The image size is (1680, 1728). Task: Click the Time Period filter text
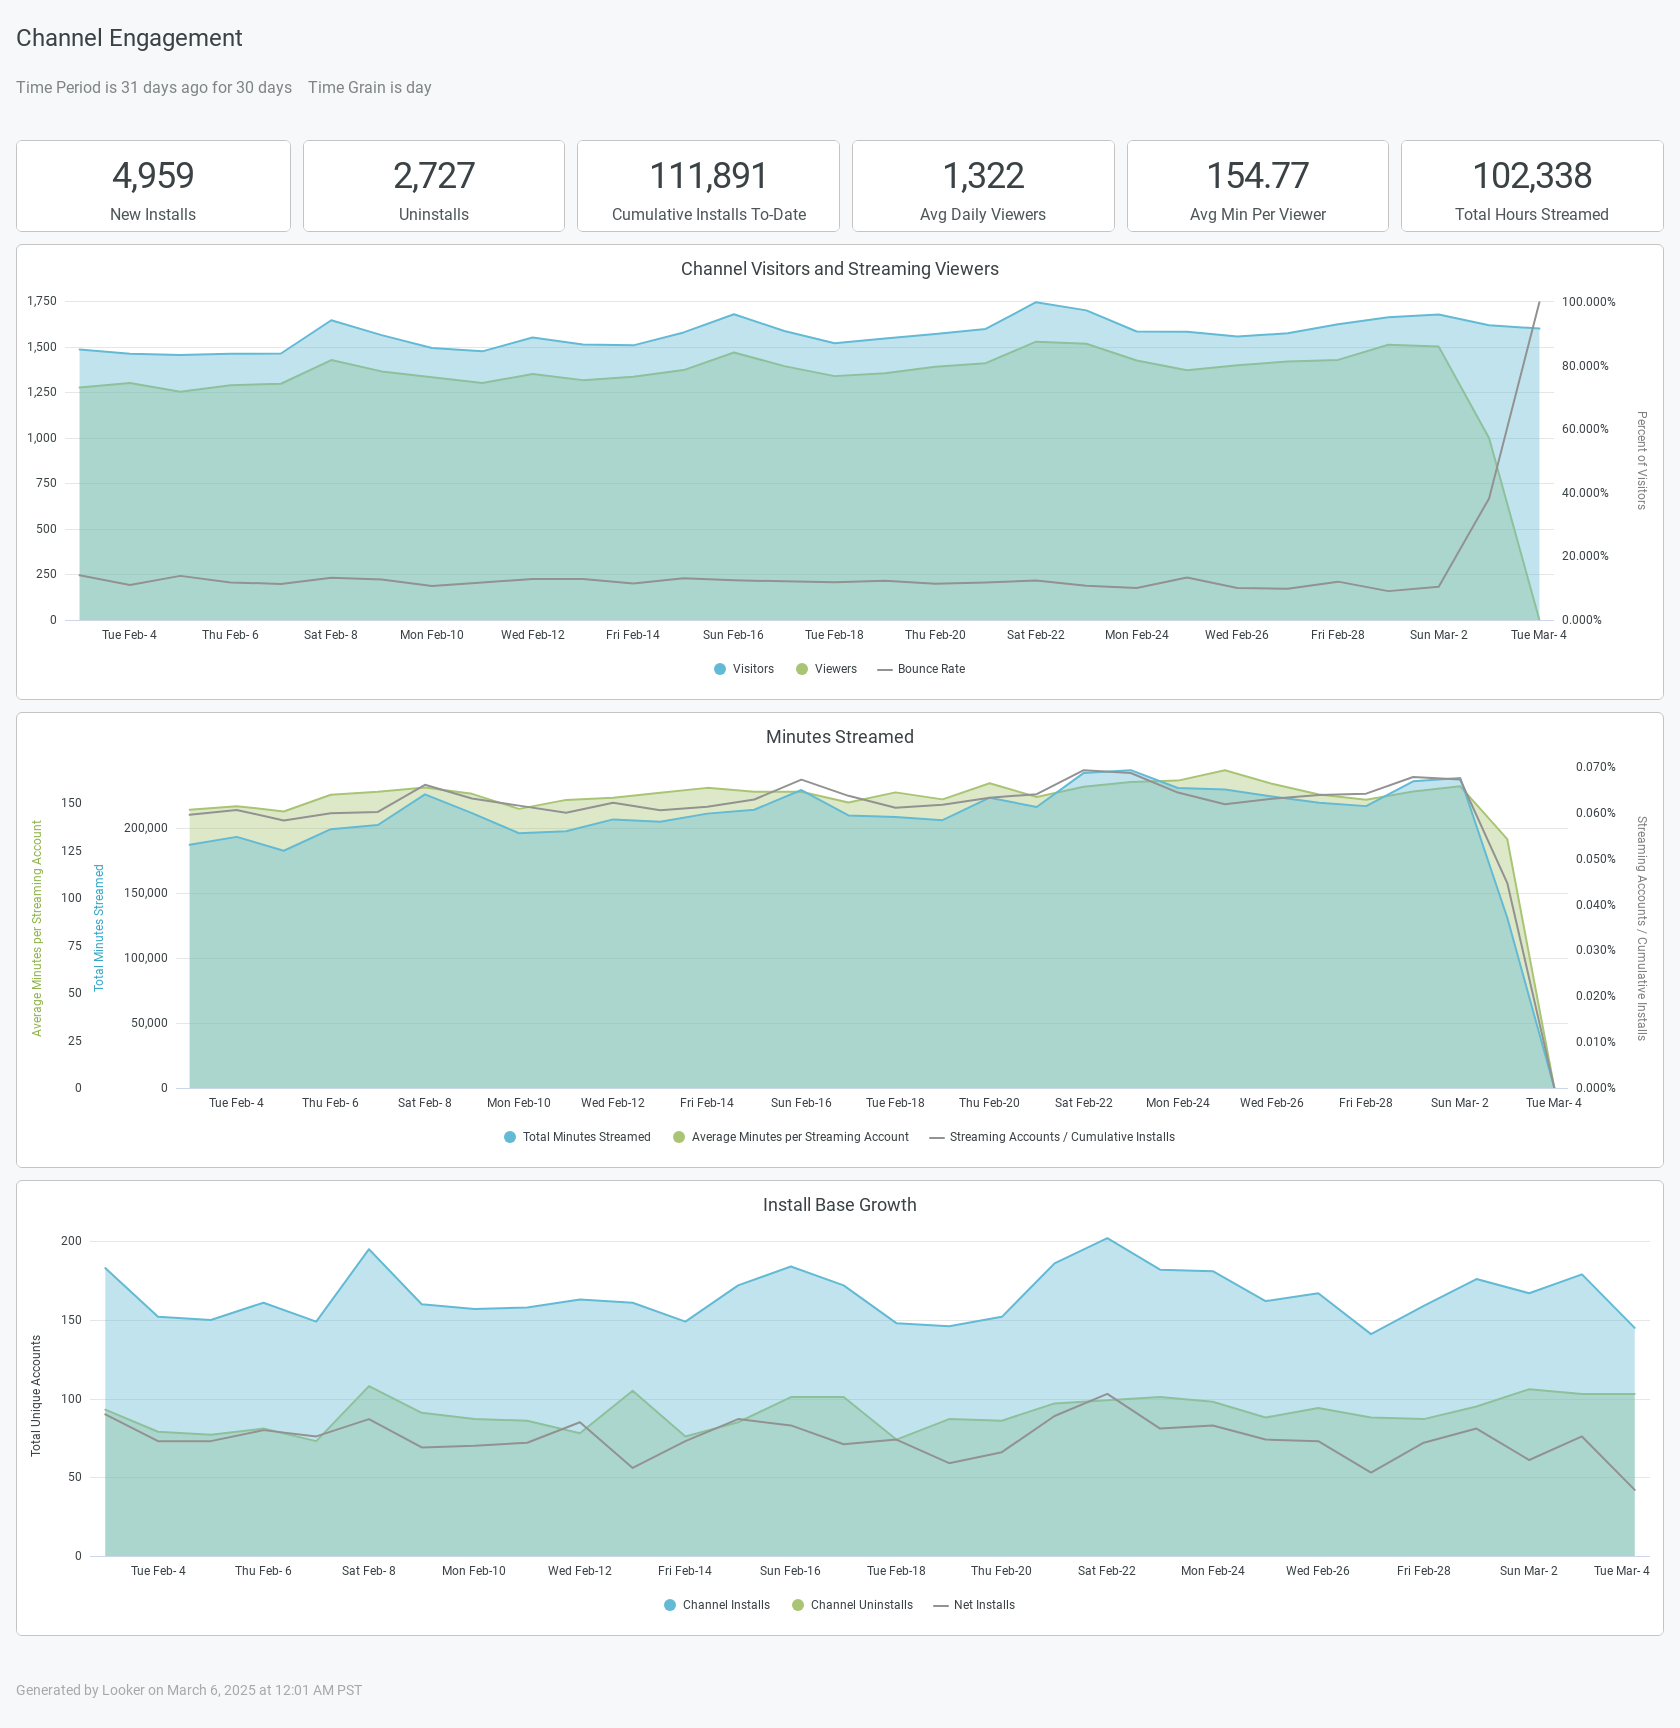154,87
